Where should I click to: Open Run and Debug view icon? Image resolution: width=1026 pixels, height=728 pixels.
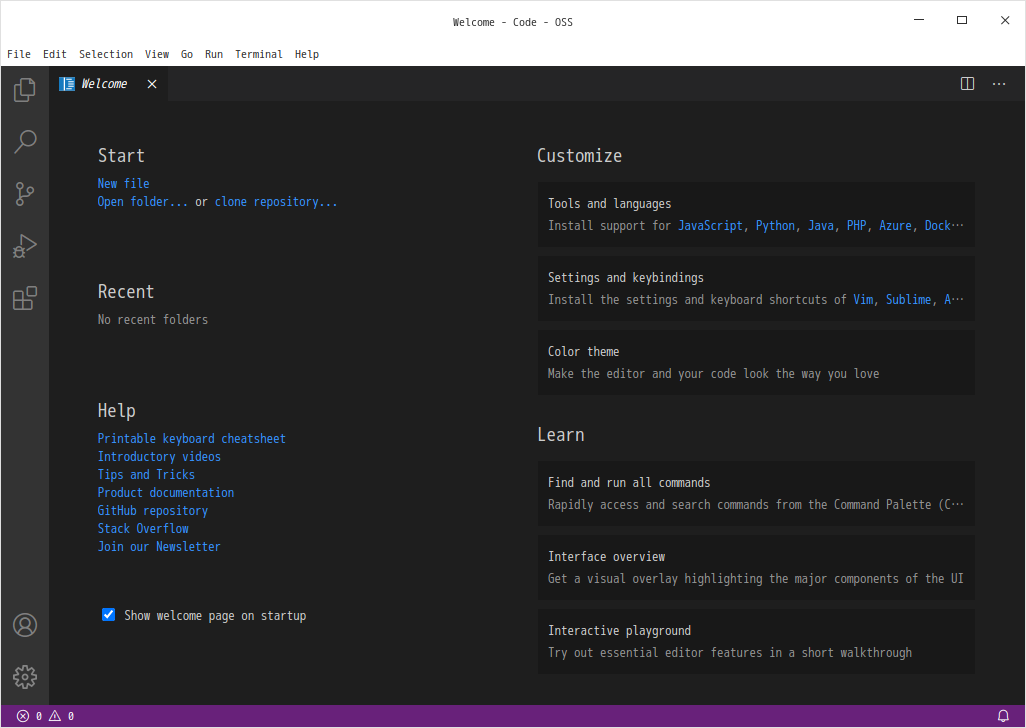coord(25,246)
